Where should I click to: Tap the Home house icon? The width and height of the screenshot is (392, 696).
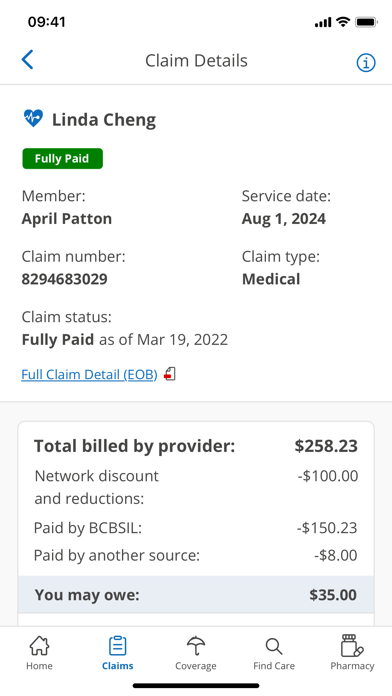tap(39, 645)
